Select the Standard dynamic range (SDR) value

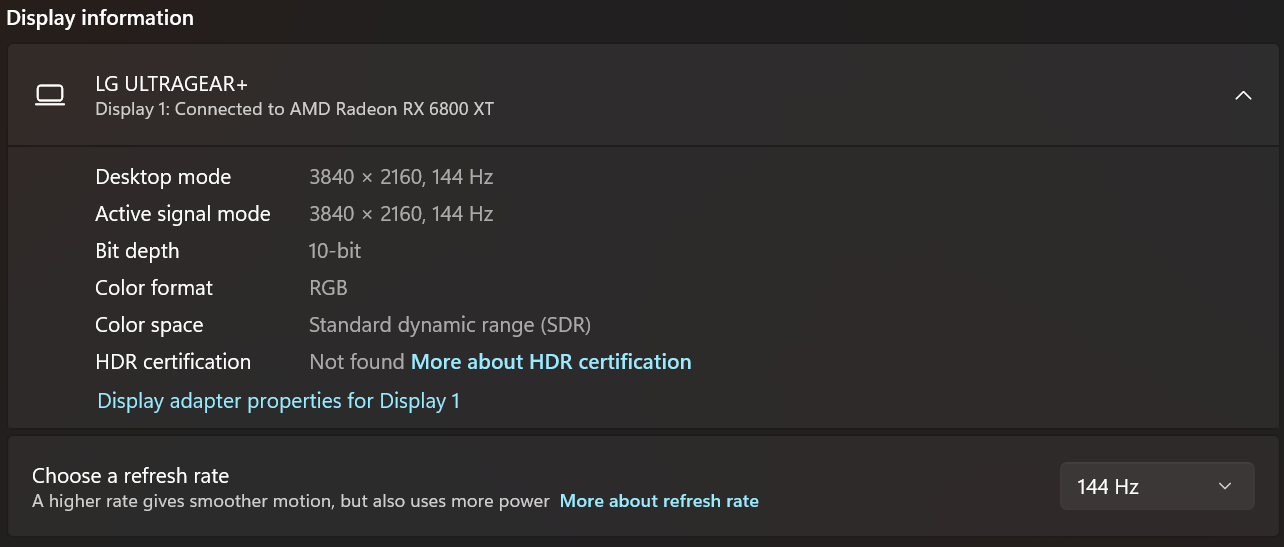[x=450, y=325]
